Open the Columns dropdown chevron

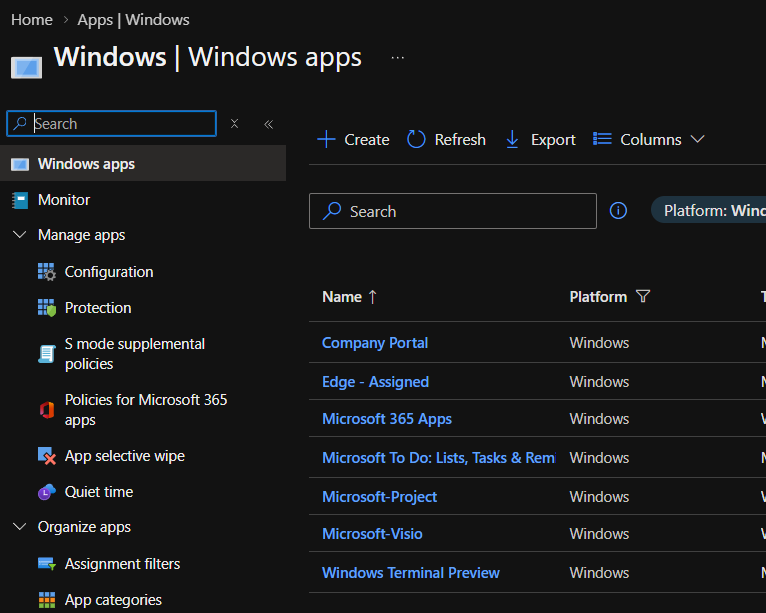click(698, 139)
